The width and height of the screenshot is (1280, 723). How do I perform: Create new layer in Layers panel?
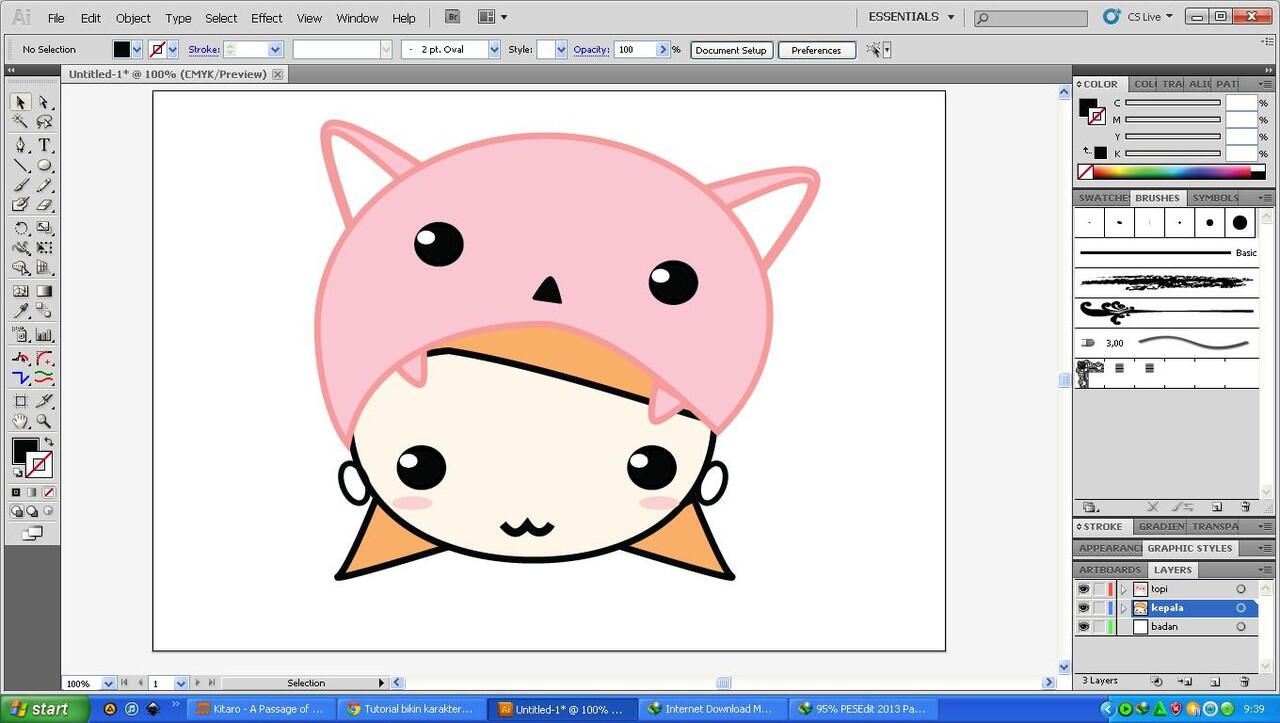pos(1216,681)
